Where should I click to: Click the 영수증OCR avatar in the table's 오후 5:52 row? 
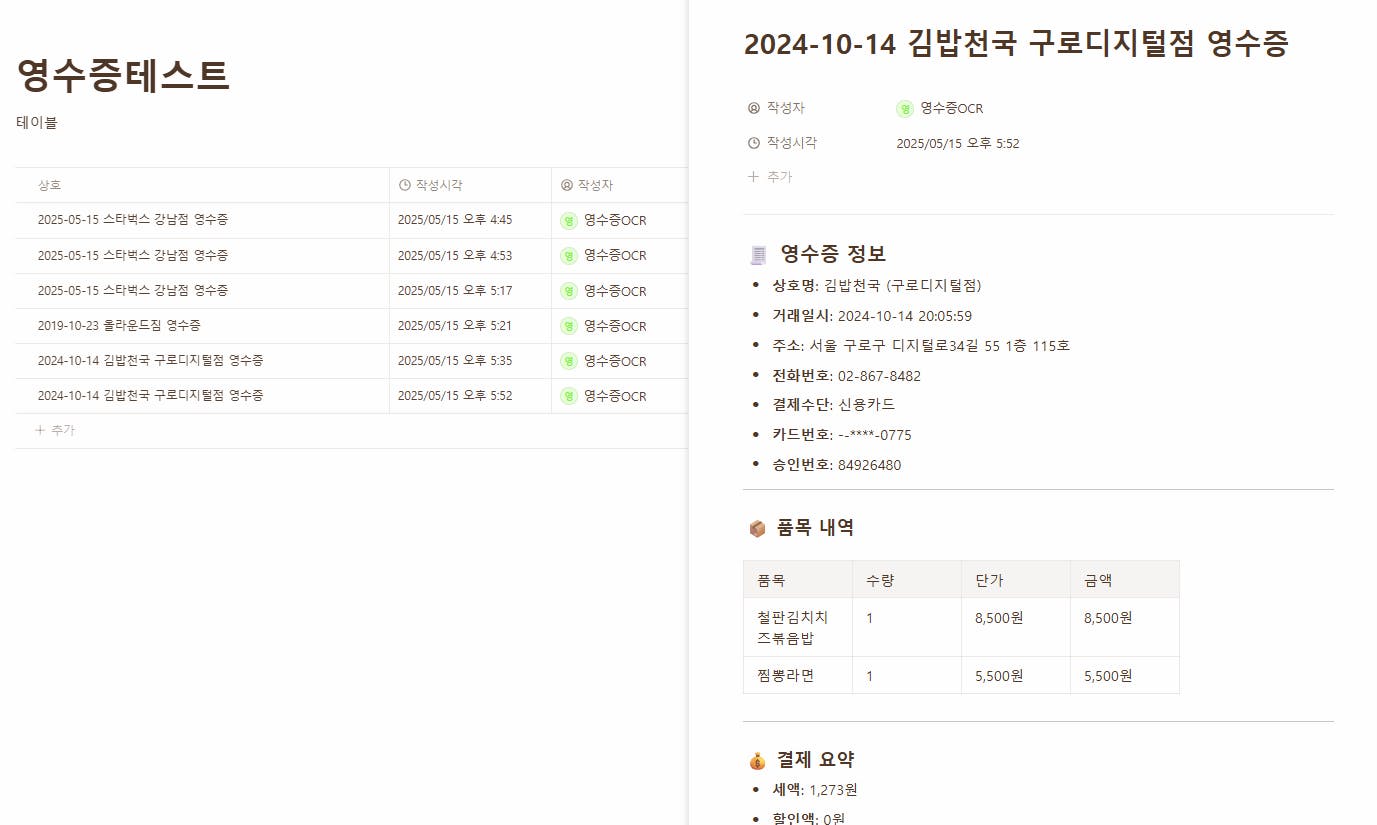pyautogui.click(x=569, y=396)
